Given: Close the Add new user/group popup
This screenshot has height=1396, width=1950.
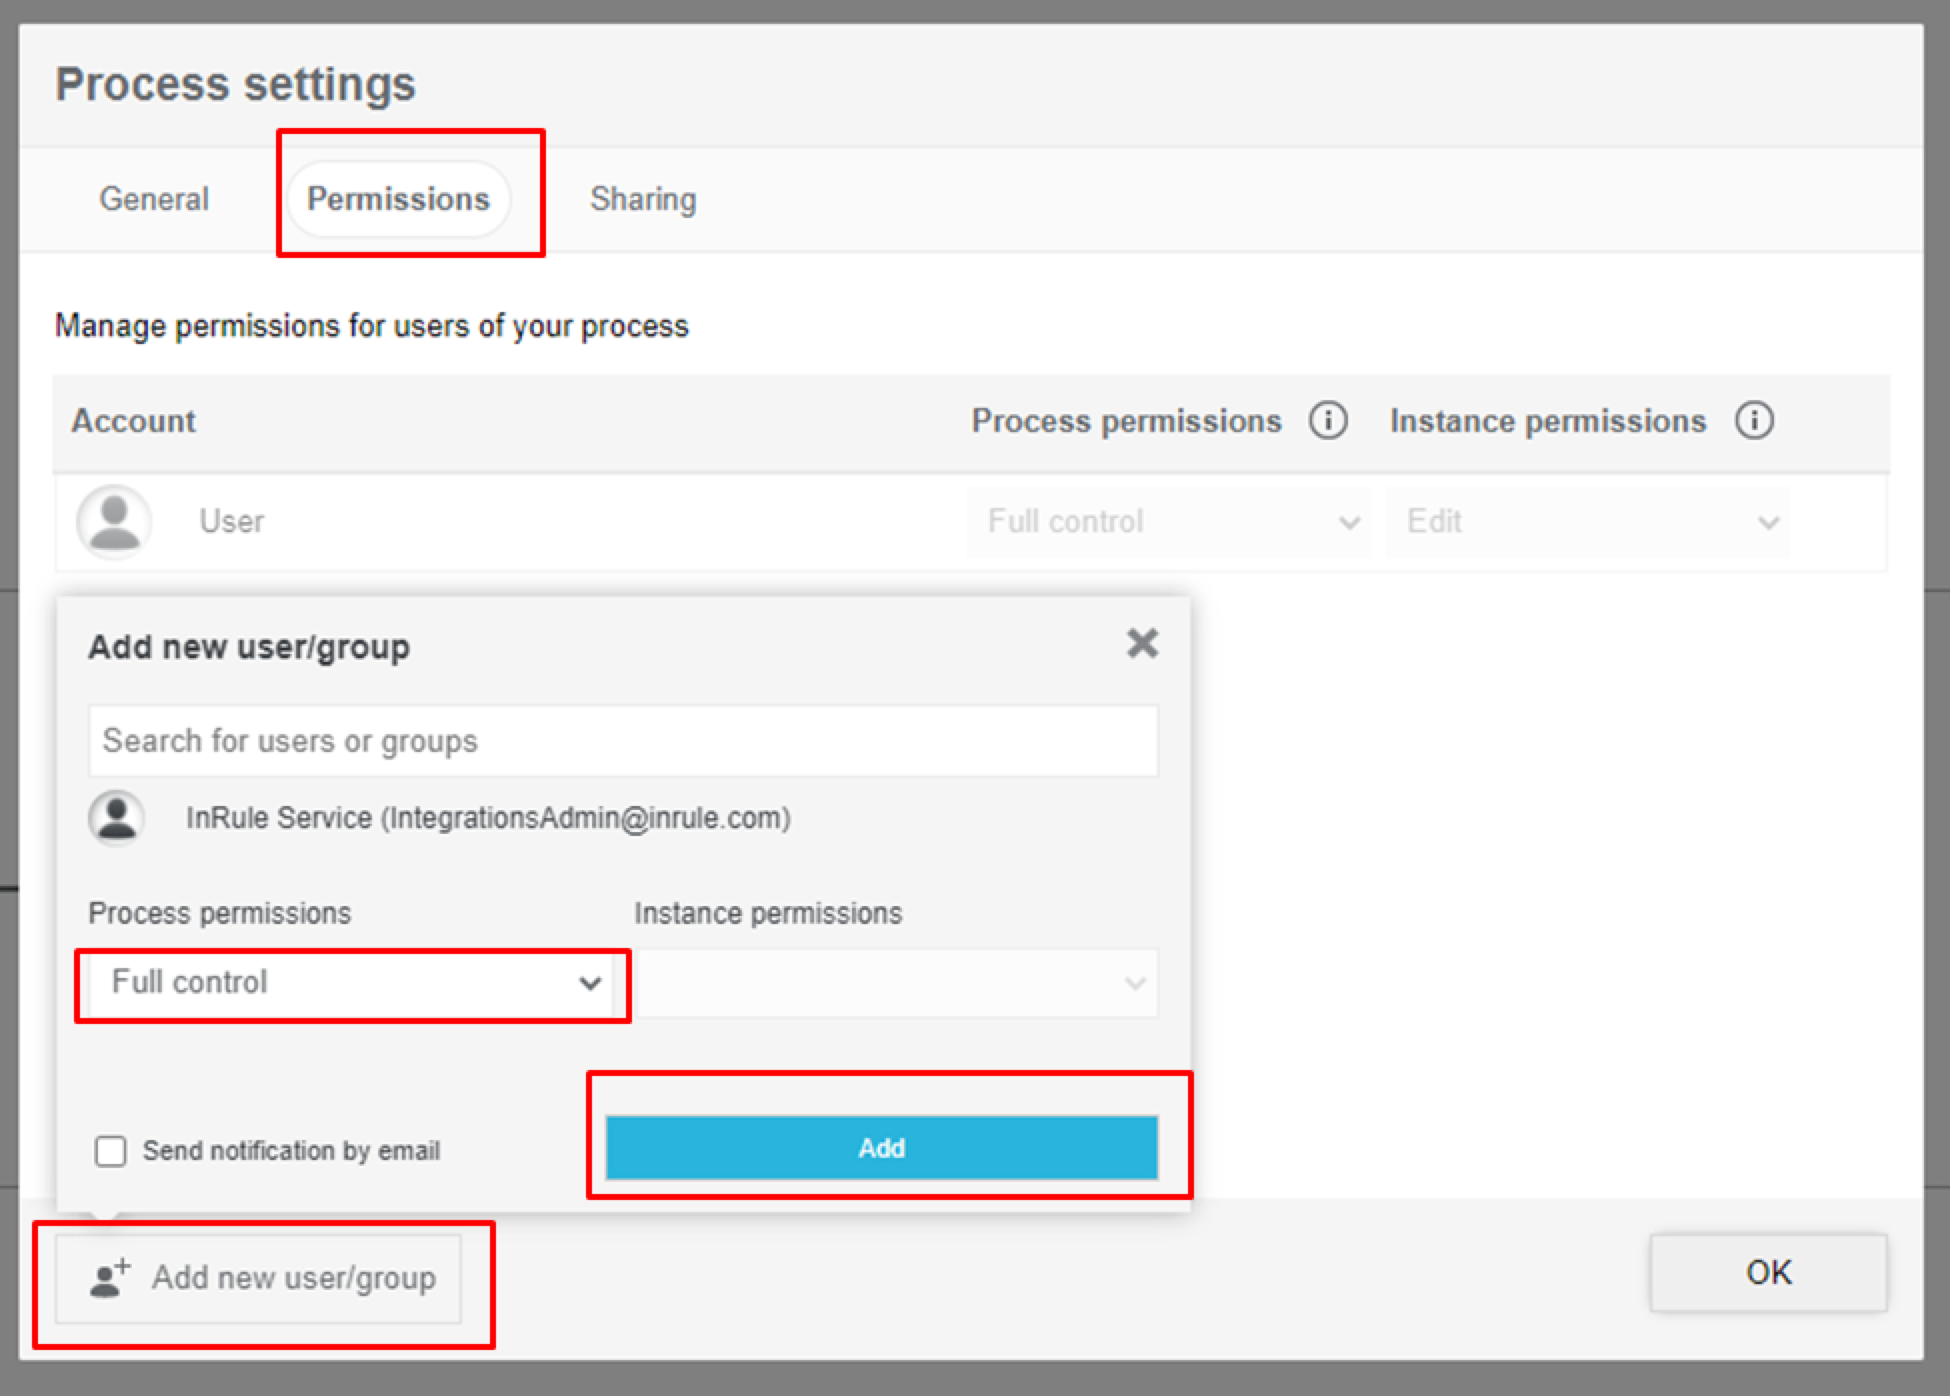Looking at the screenshot, I should tap(1142, 643).
